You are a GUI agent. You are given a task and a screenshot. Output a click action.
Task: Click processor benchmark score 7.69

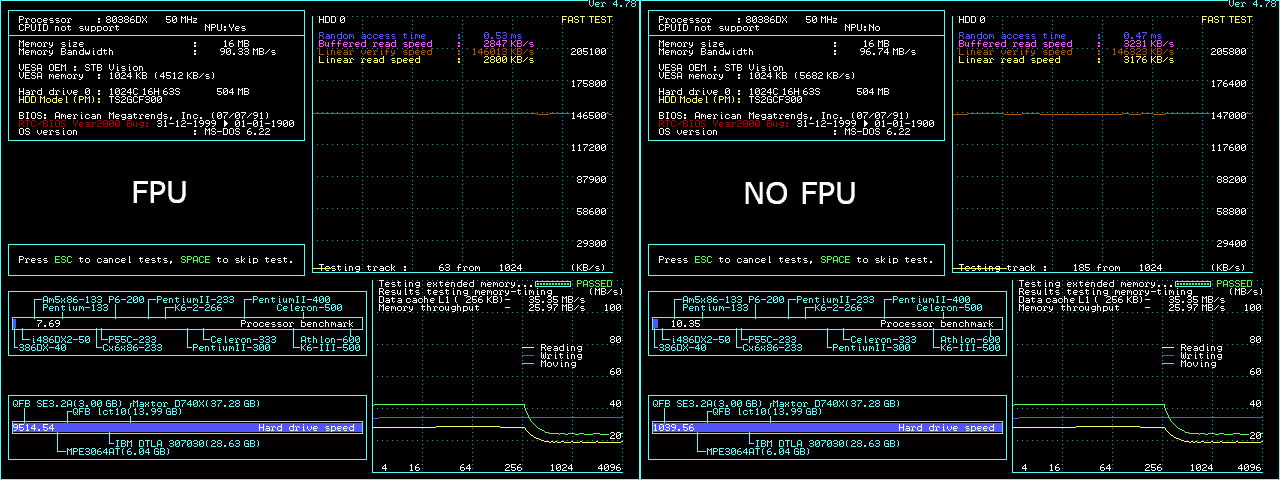click(x=48, y=324)
